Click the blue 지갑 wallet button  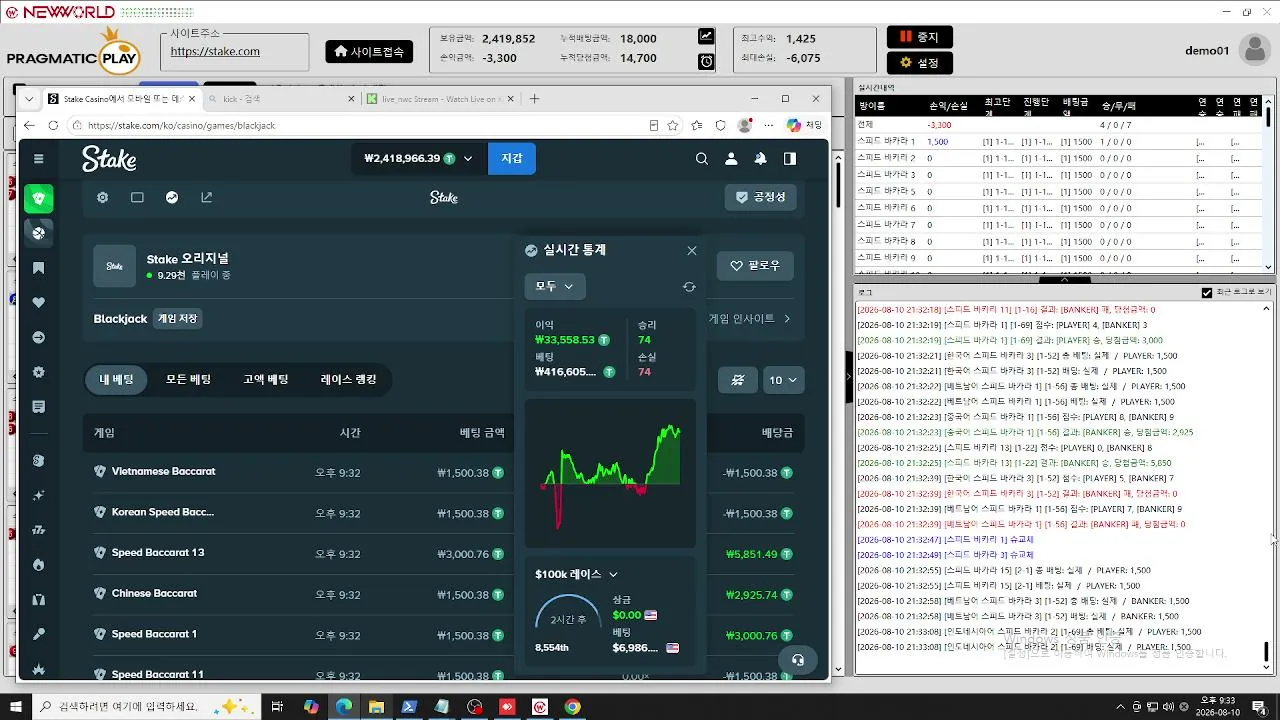point(512,158)
